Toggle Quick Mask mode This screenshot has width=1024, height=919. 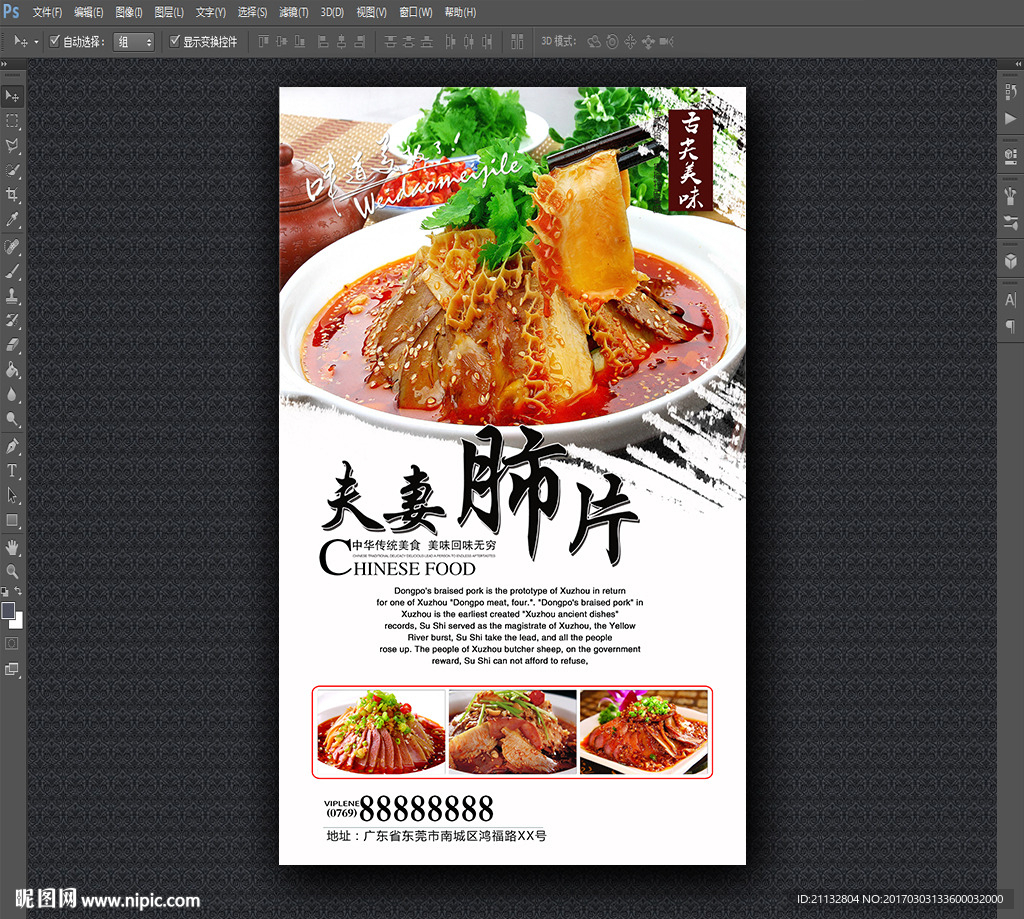tap(11, 643)
